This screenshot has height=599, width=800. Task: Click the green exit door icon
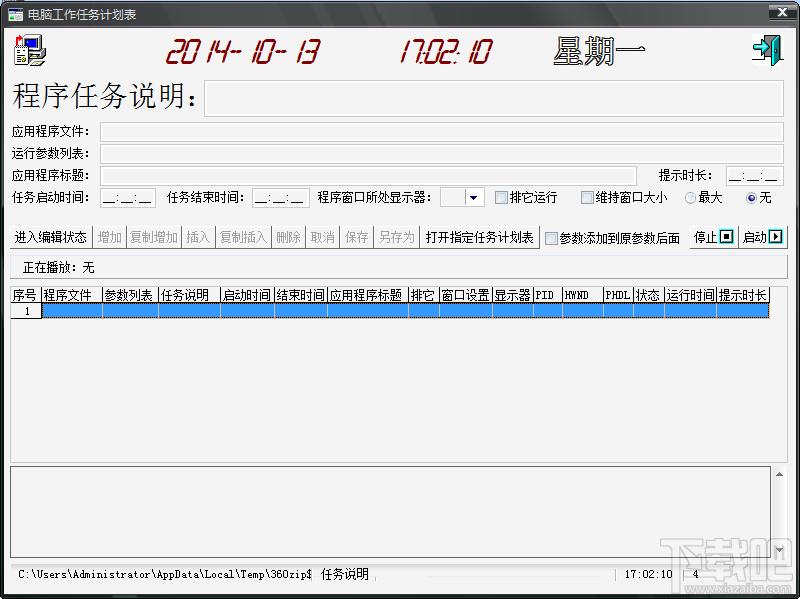767,50
